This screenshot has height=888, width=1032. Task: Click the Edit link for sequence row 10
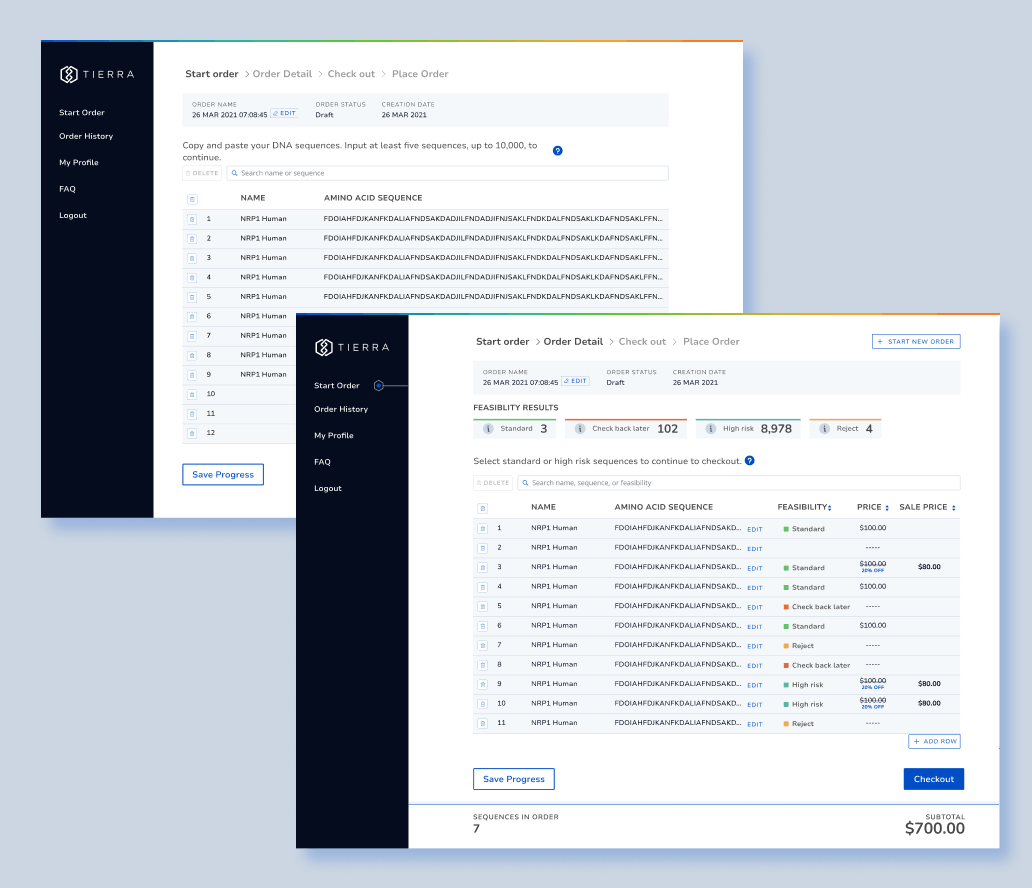(x=755, y=704)
